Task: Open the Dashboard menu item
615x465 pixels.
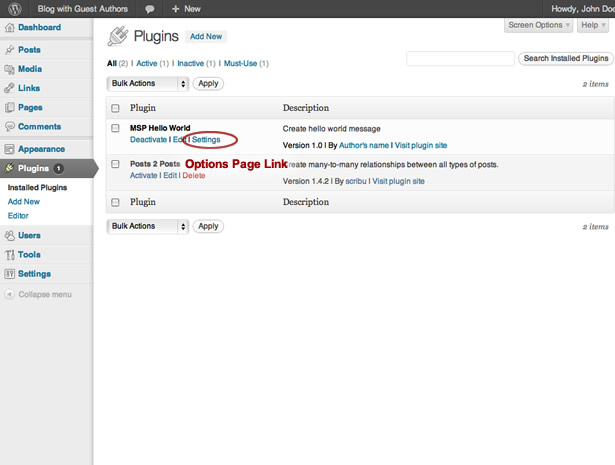Action: 40,27
